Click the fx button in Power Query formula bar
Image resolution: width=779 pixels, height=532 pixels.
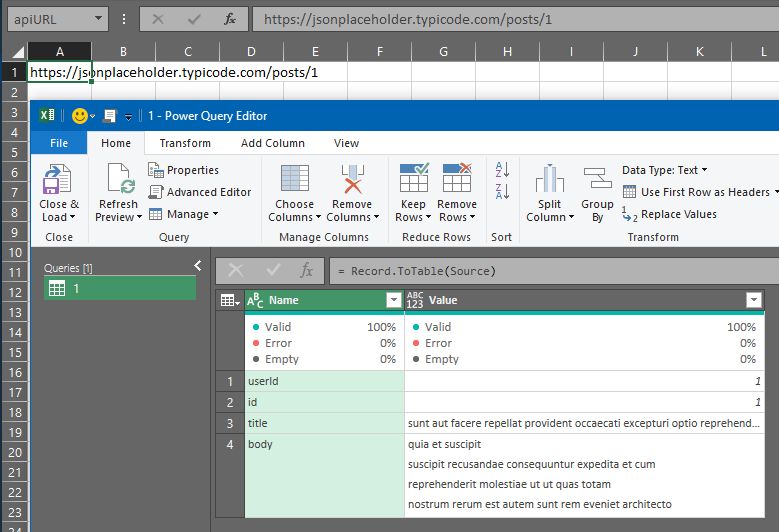pos(307,270)
